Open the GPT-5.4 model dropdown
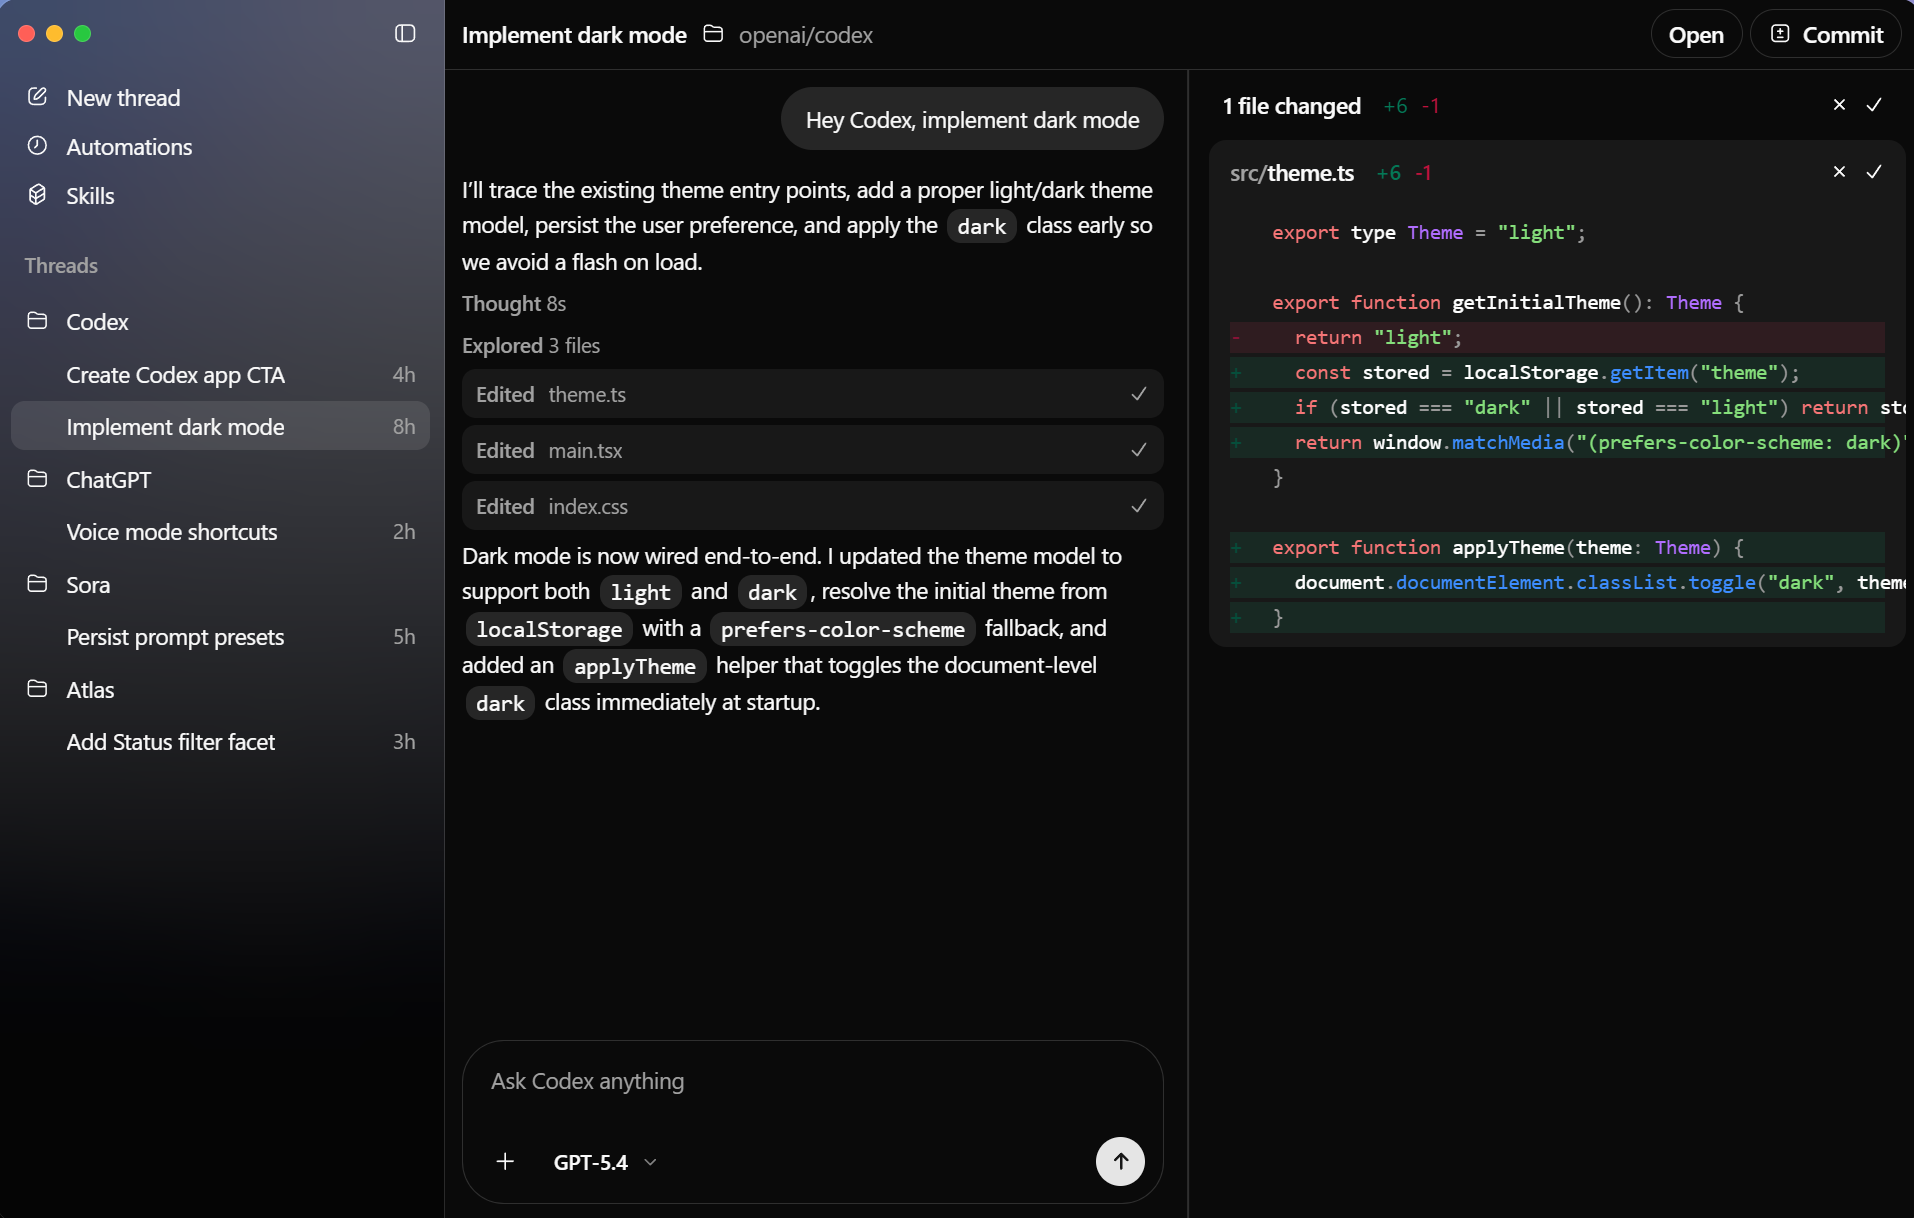Image resolution: width=1914 pixels, height=1218 pixels. (x=605, y=1162)
